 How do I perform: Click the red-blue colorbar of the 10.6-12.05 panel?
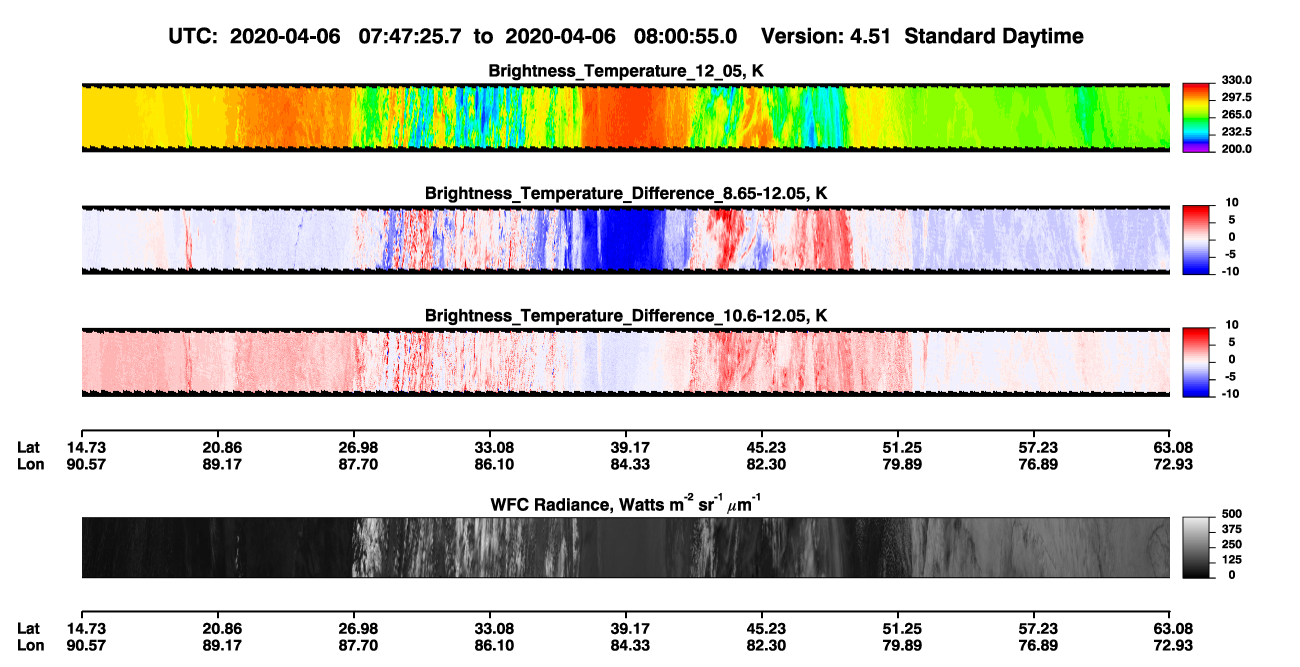(x=1197, y=362)
